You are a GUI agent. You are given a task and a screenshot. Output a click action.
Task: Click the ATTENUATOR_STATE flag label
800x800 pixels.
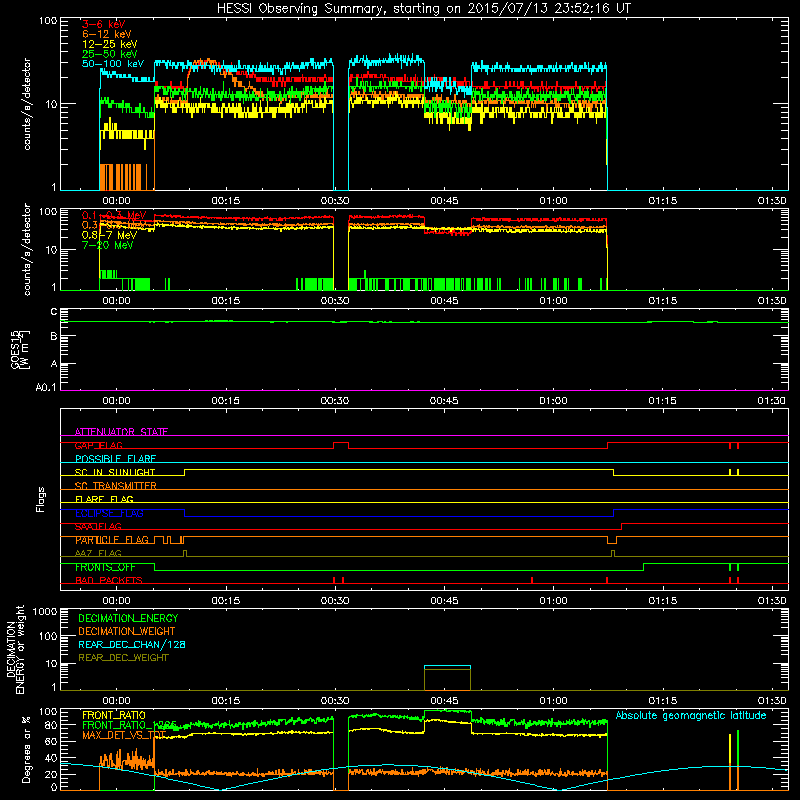coord(121,432)
